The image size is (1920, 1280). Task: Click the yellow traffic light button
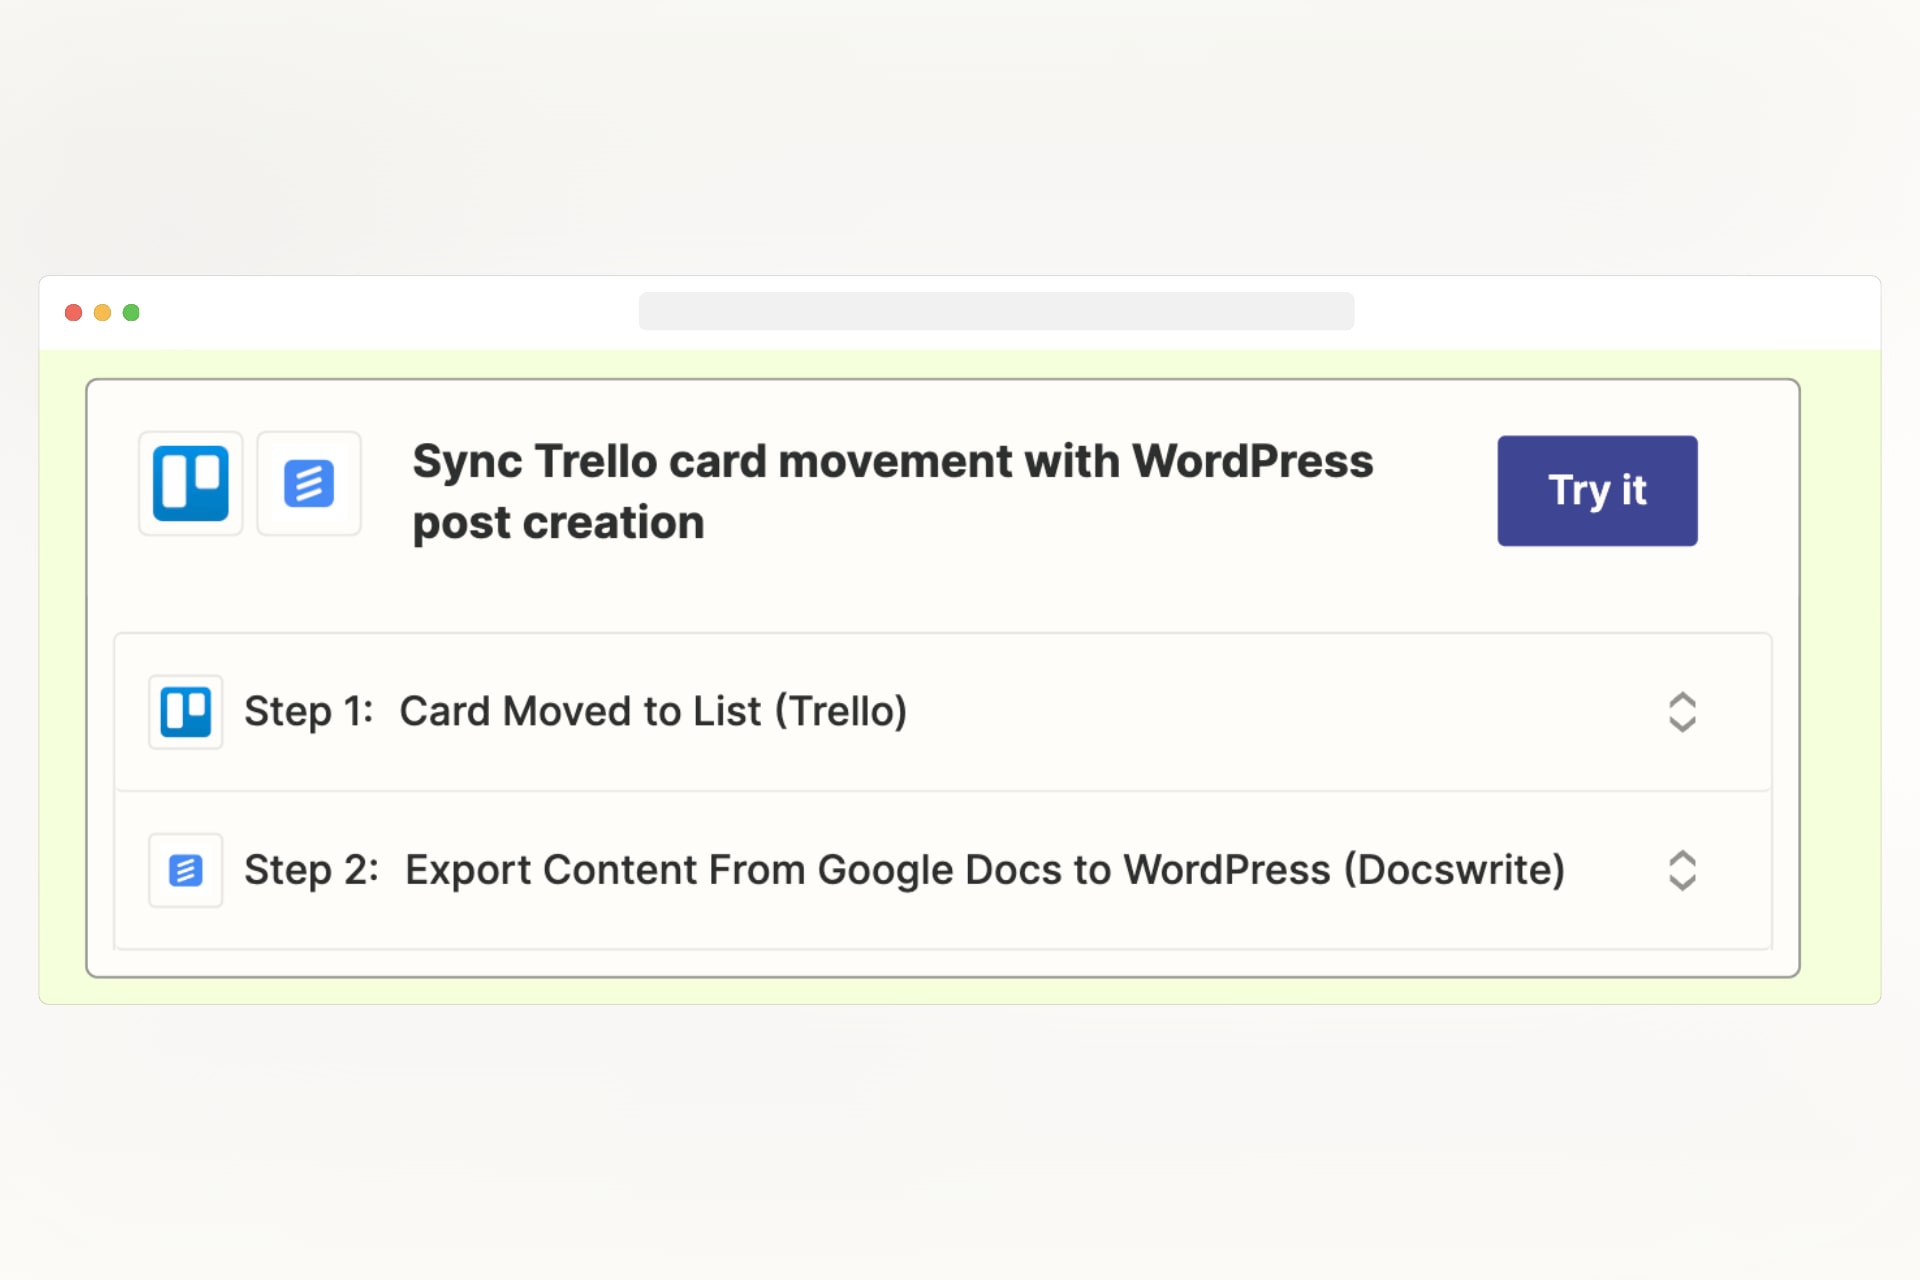tap(102, 312)
